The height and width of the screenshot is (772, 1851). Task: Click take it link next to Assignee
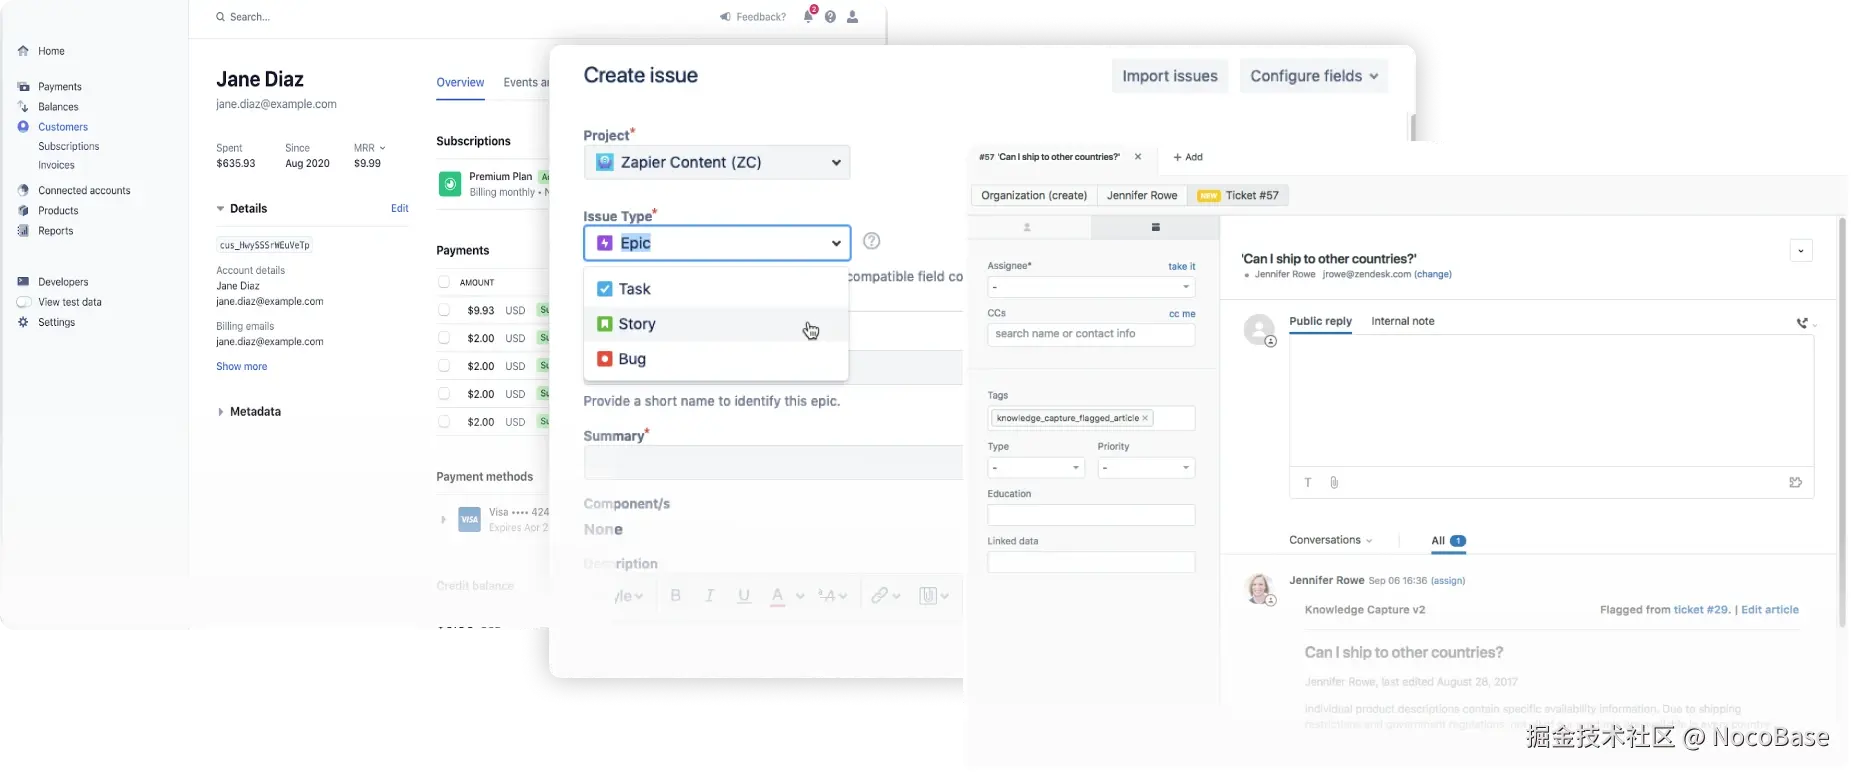(1181, 267)
